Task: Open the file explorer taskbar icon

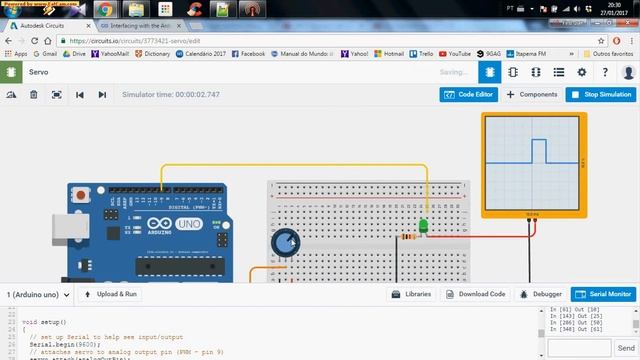Action: (x=136, y=9)
